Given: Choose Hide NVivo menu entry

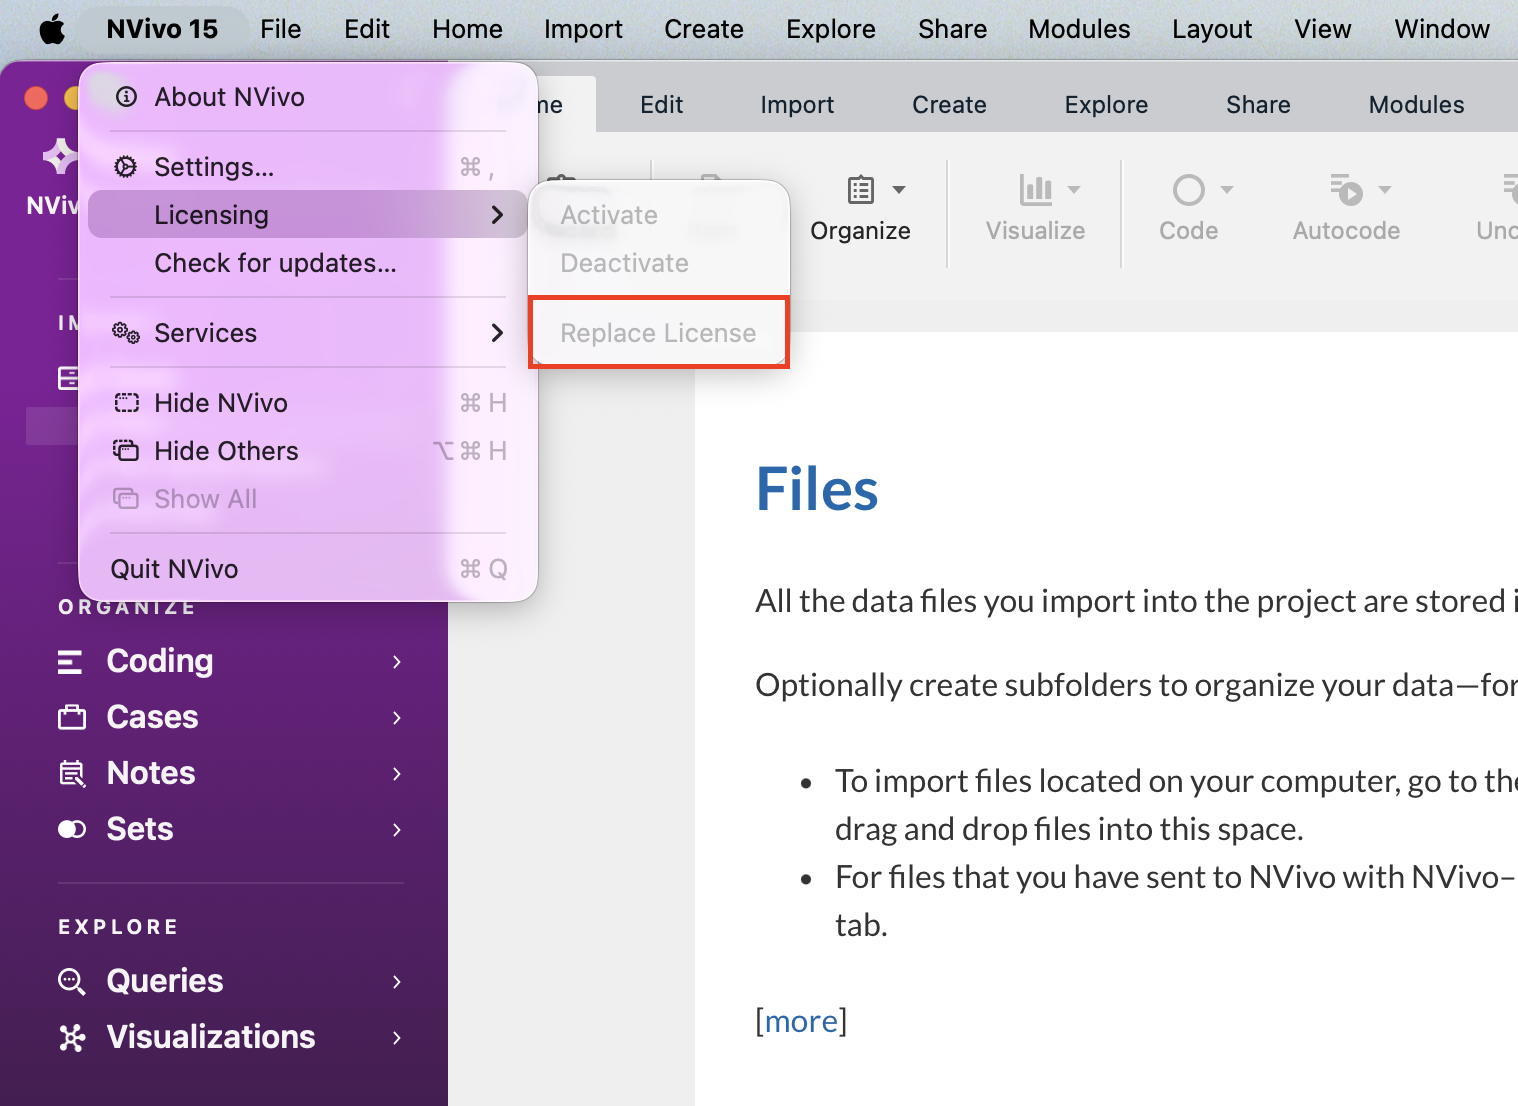Looking at the screenshot, I should [x=308, y=403].
